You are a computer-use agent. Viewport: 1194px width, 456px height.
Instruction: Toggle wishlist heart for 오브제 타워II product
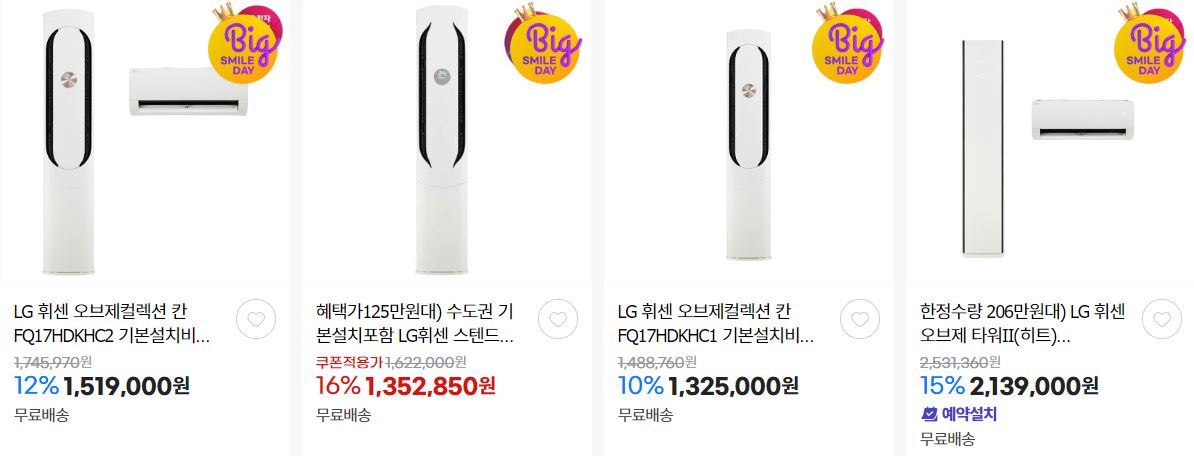[x=1162, y=320]
